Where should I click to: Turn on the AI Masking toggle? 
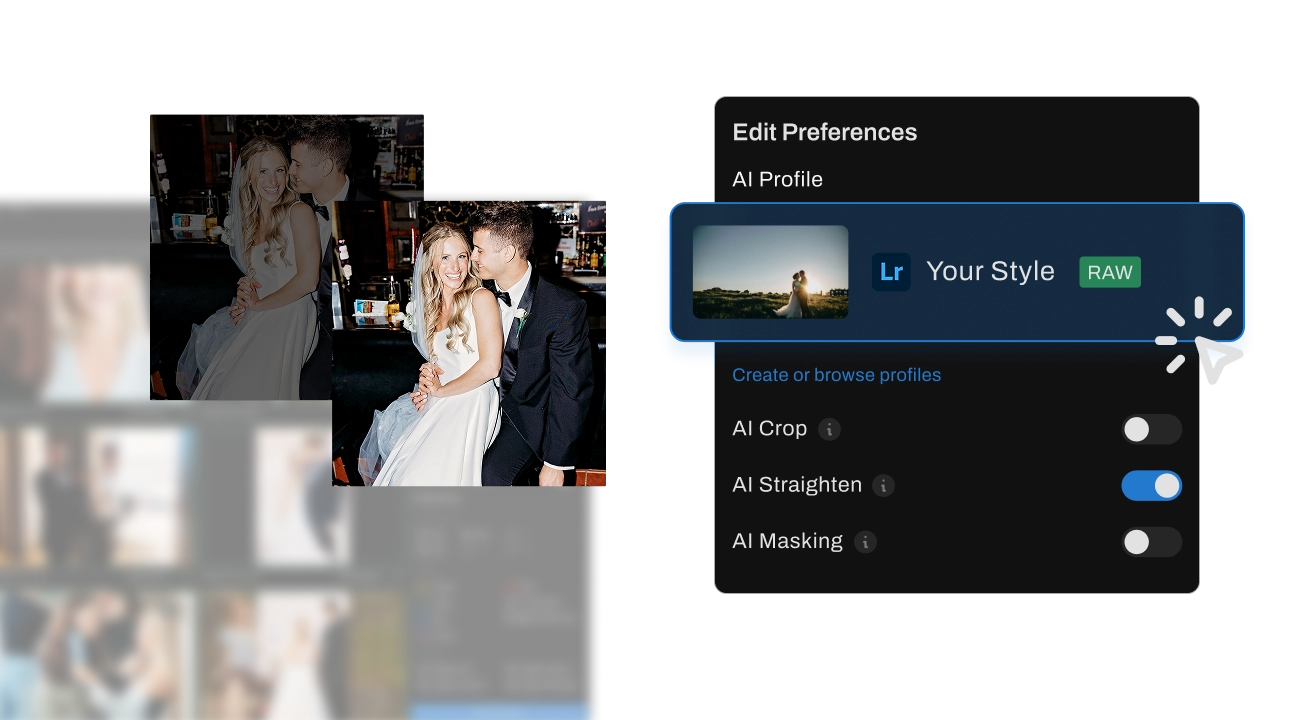coord(1151,542)
